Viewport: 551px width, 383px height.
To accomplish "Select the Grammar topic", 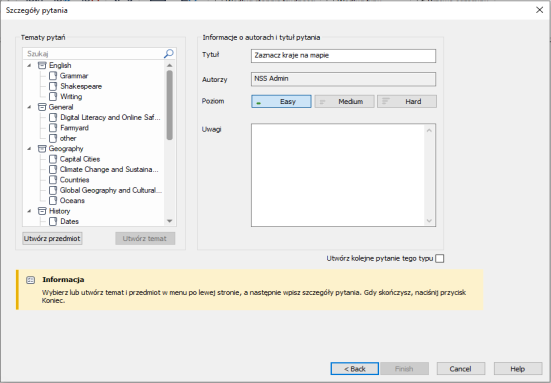I will [x=74, y=76].
